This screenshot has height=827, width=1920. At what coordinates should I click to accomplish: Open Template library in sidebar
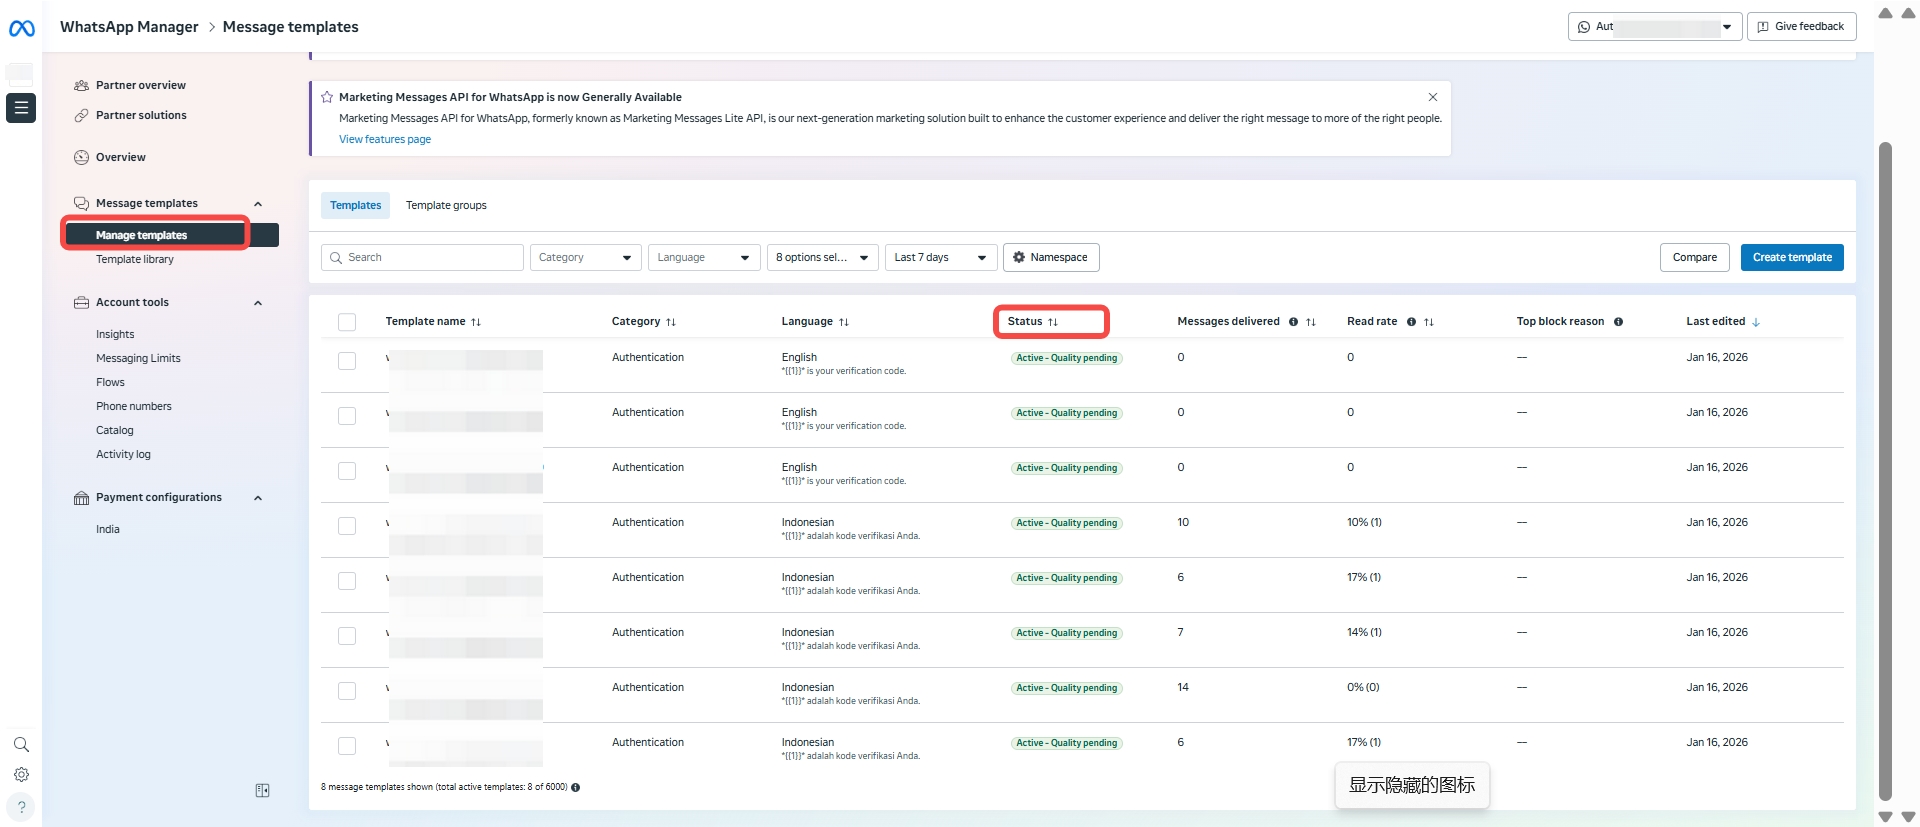(x=135, y=260)
